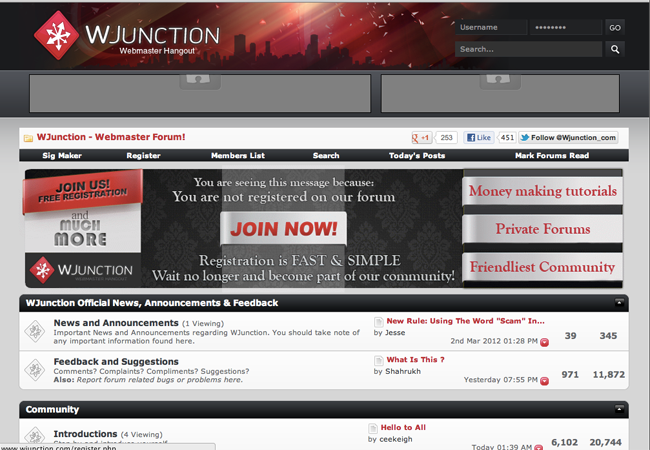Click the Facebook Like button
Screen dimensions: 650x450
tap(480, 138)
